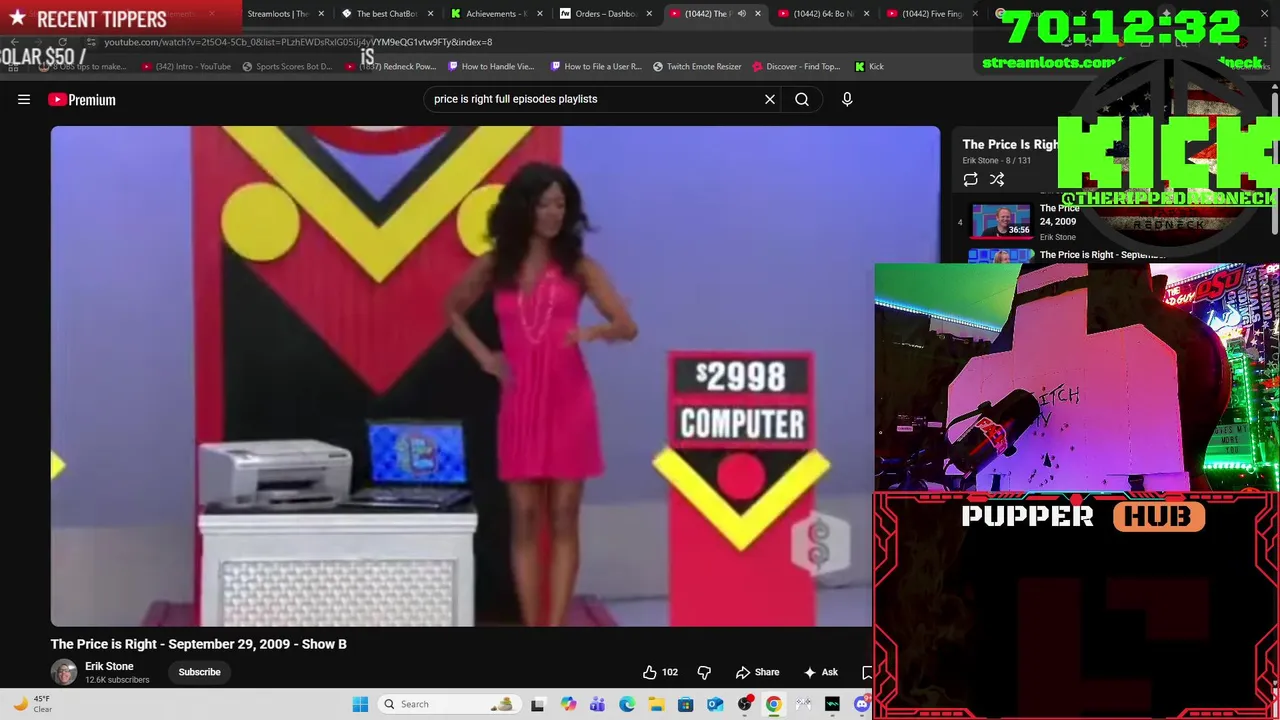
Task: Switch to Google Chrome in taskbar
Action: click(x=774, y=704)
